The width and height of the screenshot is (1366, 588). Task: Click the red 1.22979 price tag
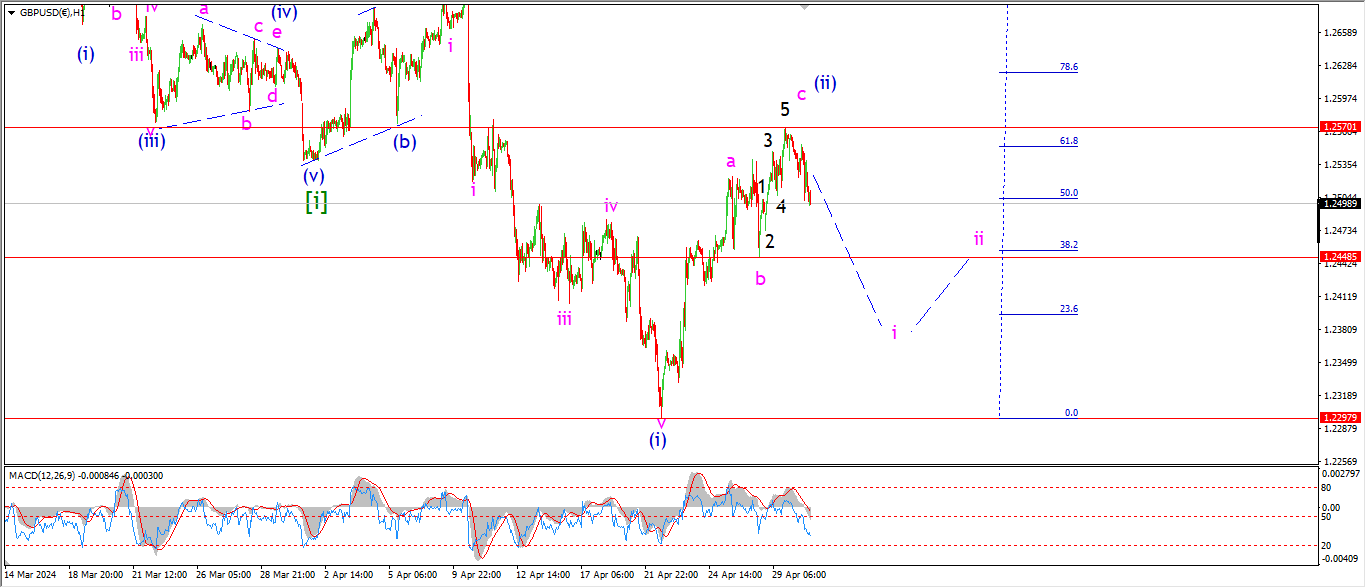click(1339, 418)
